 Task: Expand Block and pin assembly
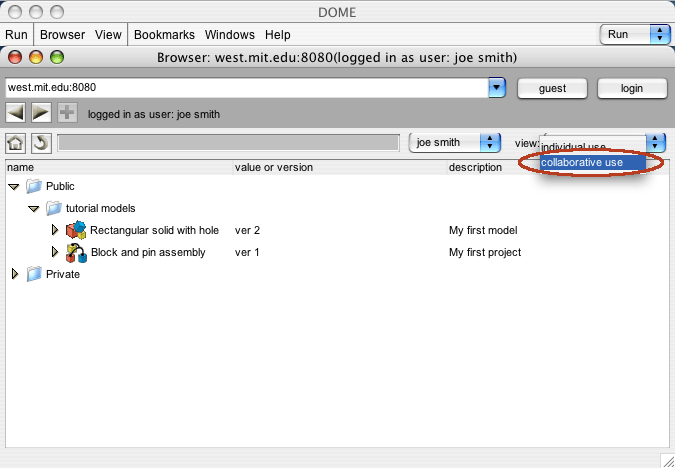coord(55,252)
